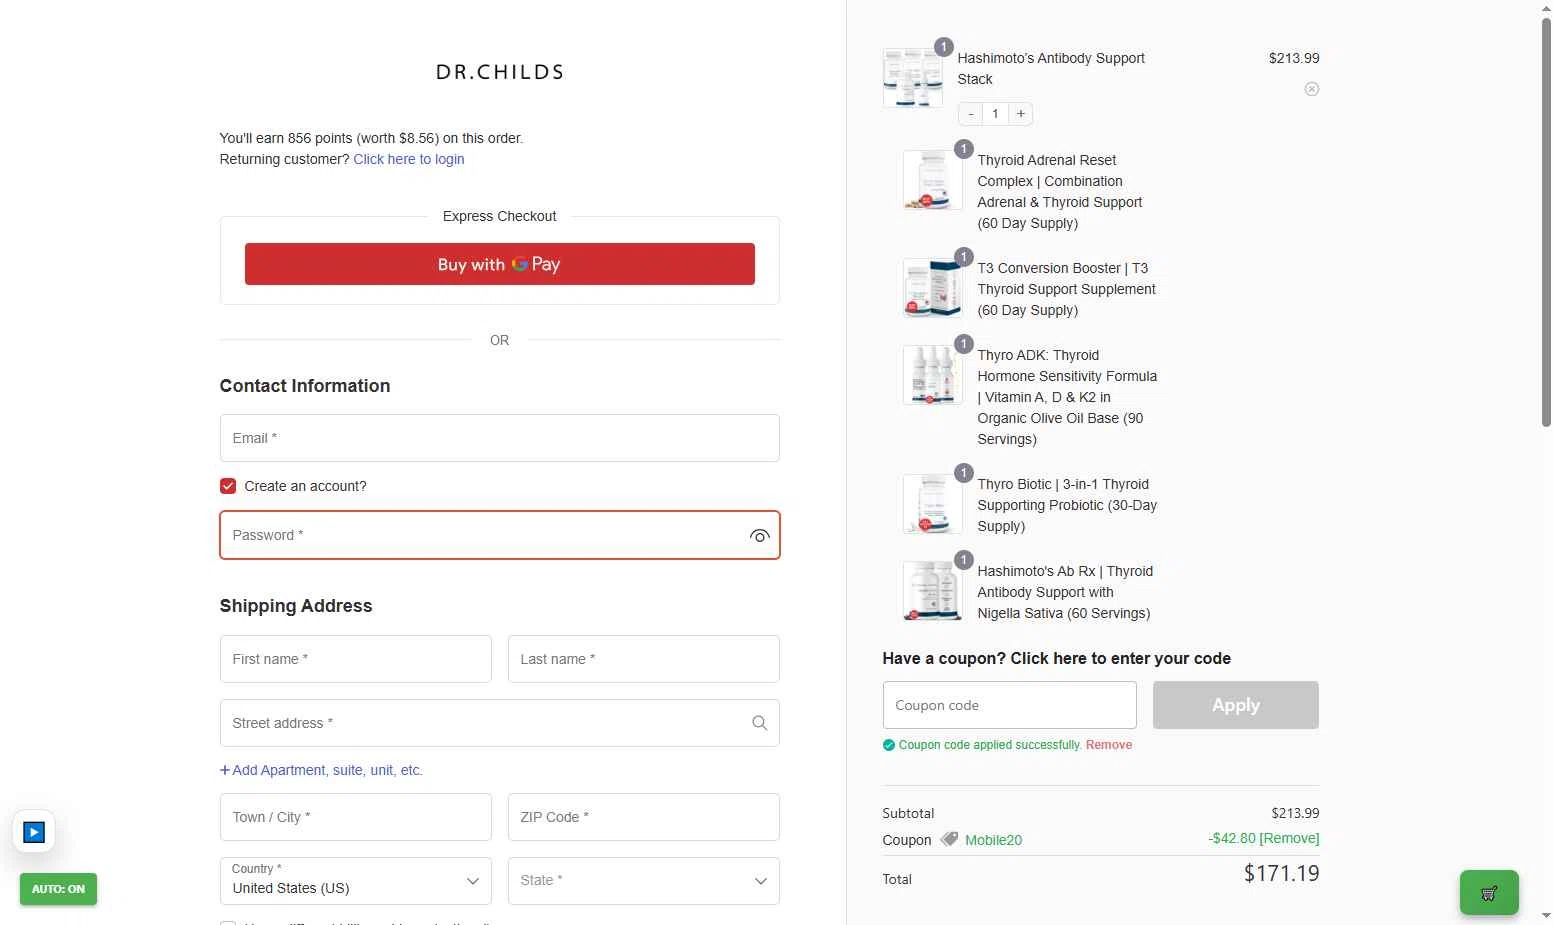Decrease quantity with the minus button

(970, 114)
